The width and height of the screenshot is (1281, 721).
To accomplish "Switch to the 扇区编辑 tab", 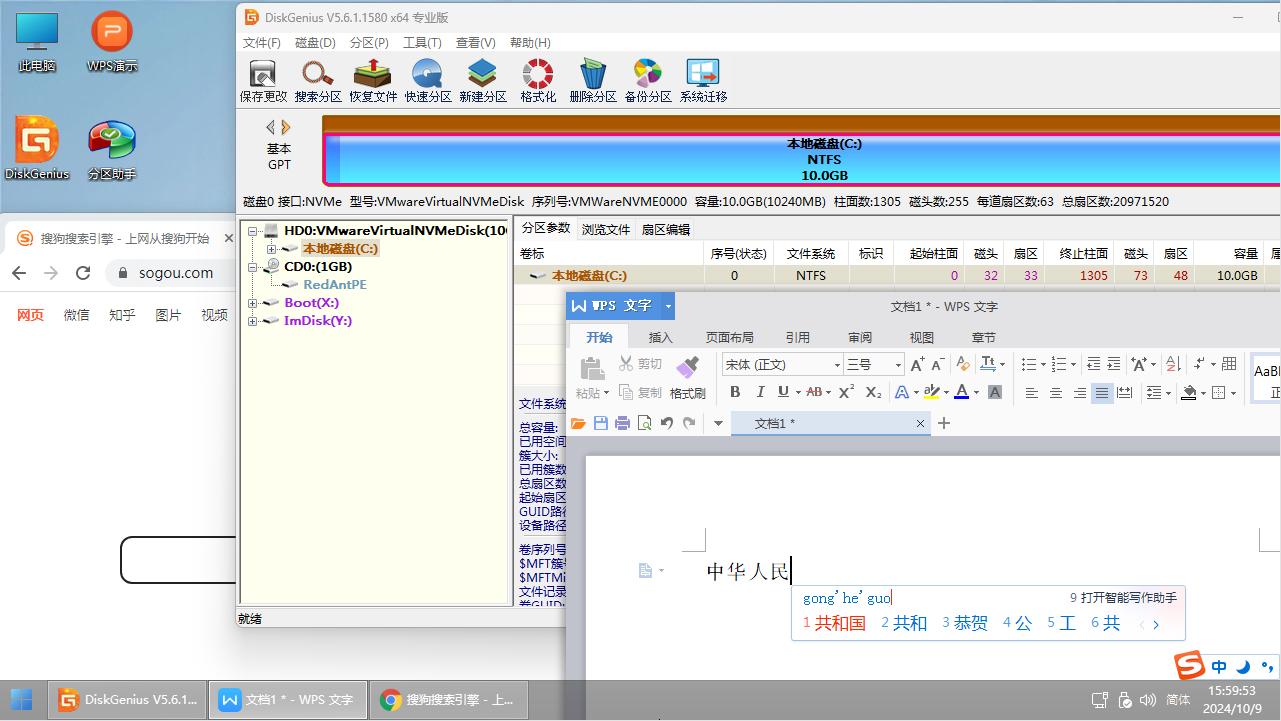I will (x=666, y=229).
